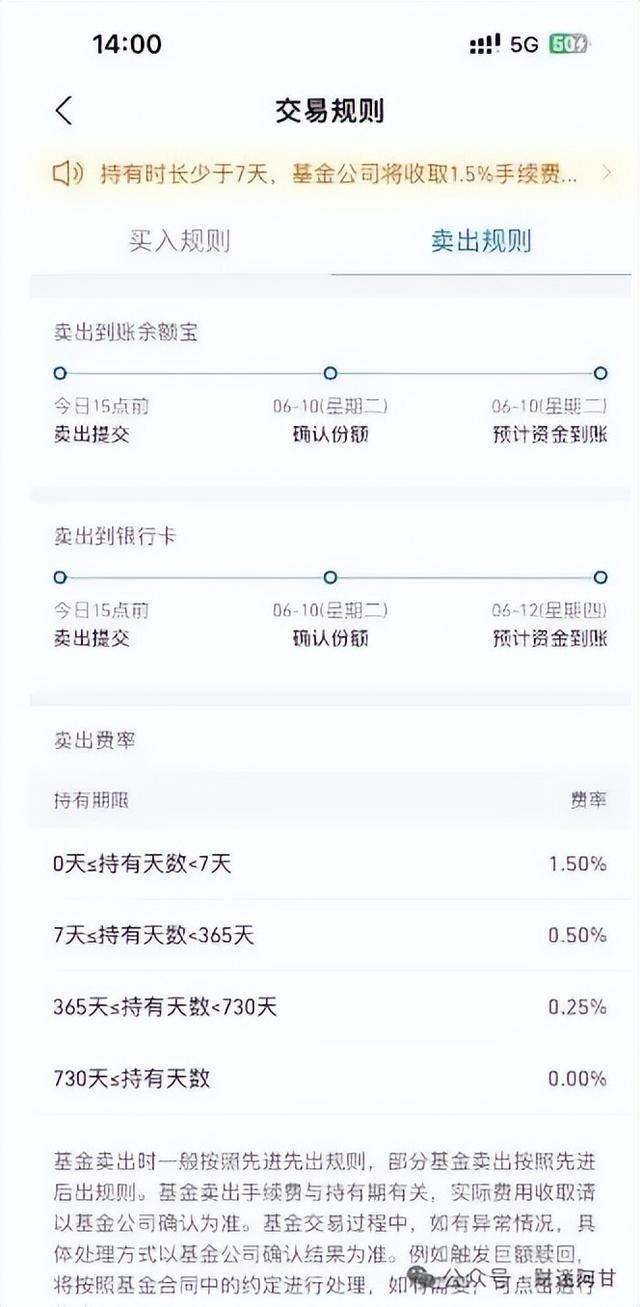Tap the 交易规则 page title

click(x=330, y=110)
